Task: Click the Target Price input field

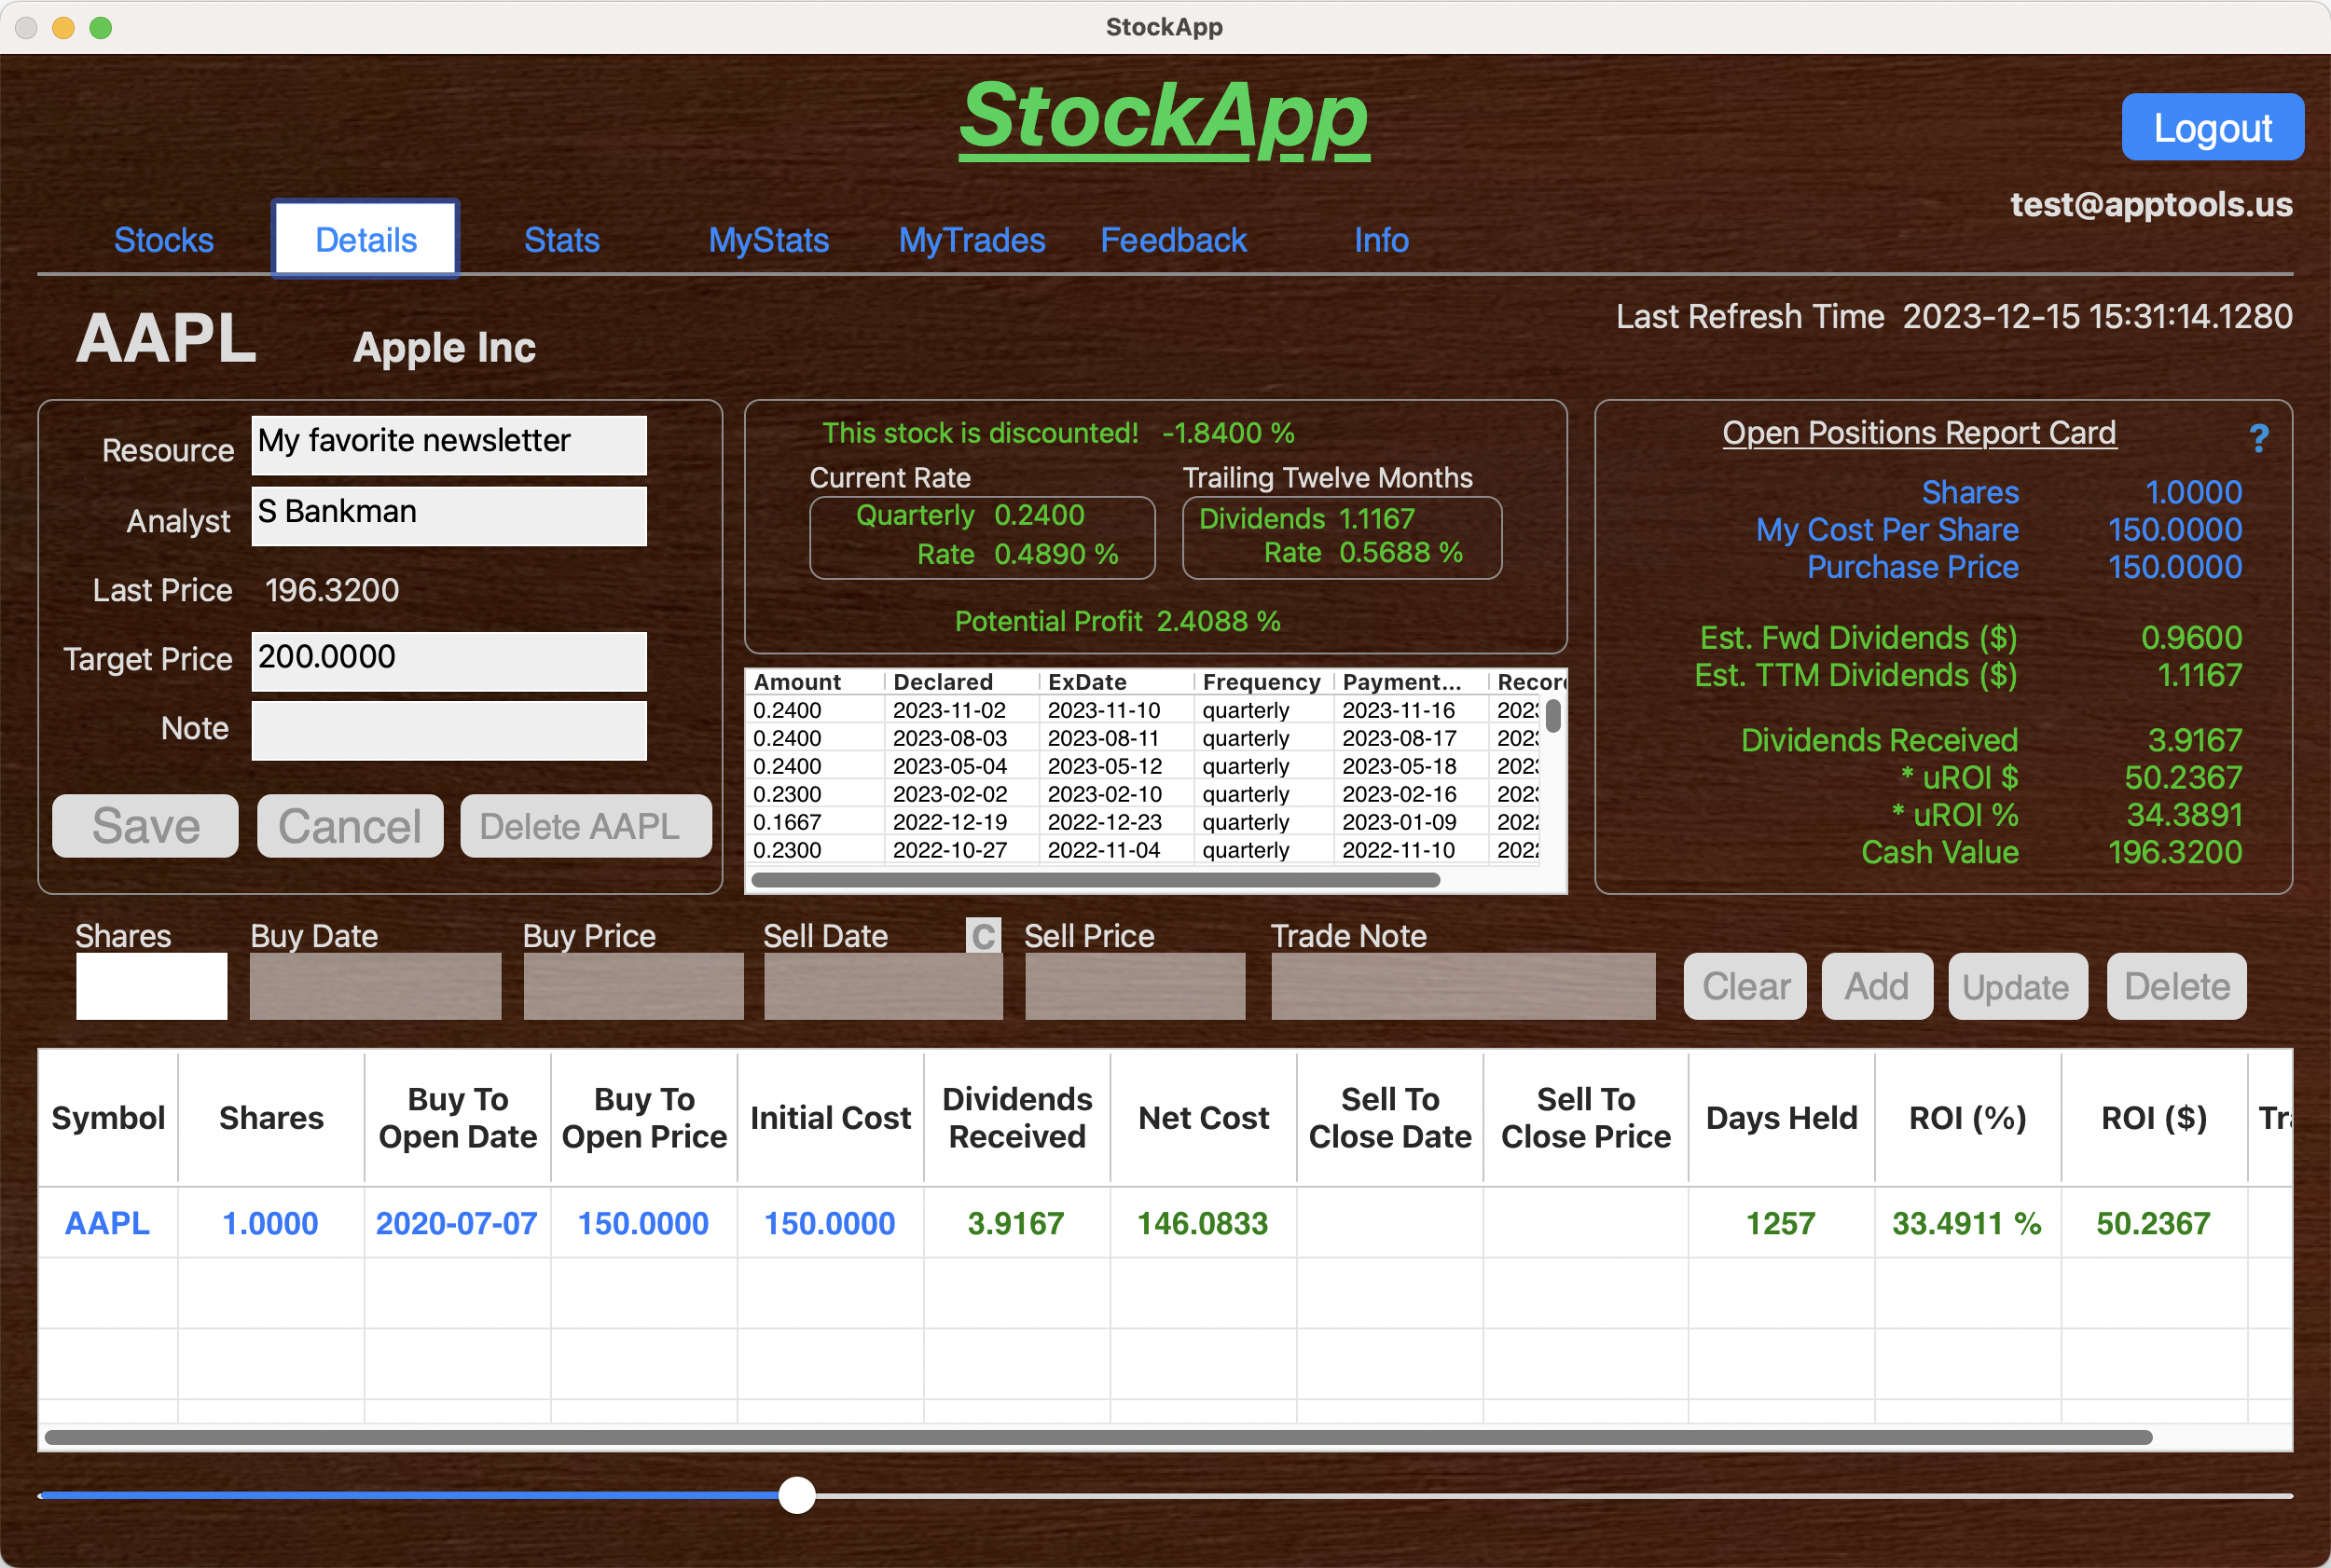Action: coord(449,661)
